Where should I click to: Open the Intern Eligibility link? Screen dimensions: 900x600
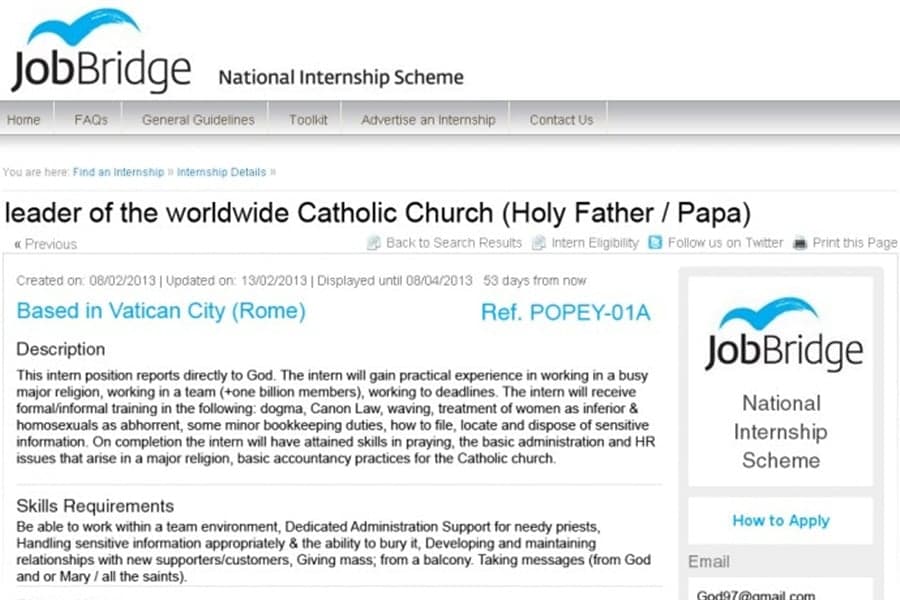point(595,243)
